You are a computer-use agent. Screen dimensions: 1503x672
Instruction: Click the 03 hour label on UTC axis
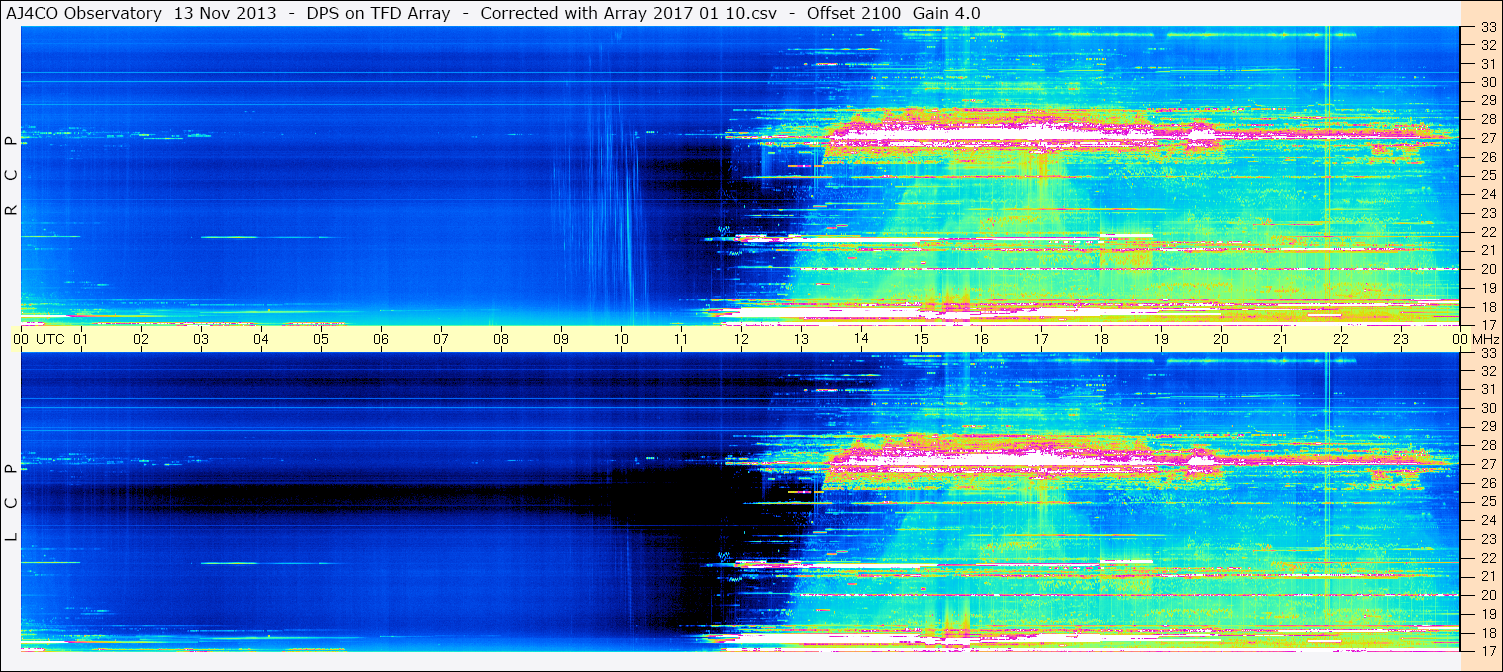201,339
